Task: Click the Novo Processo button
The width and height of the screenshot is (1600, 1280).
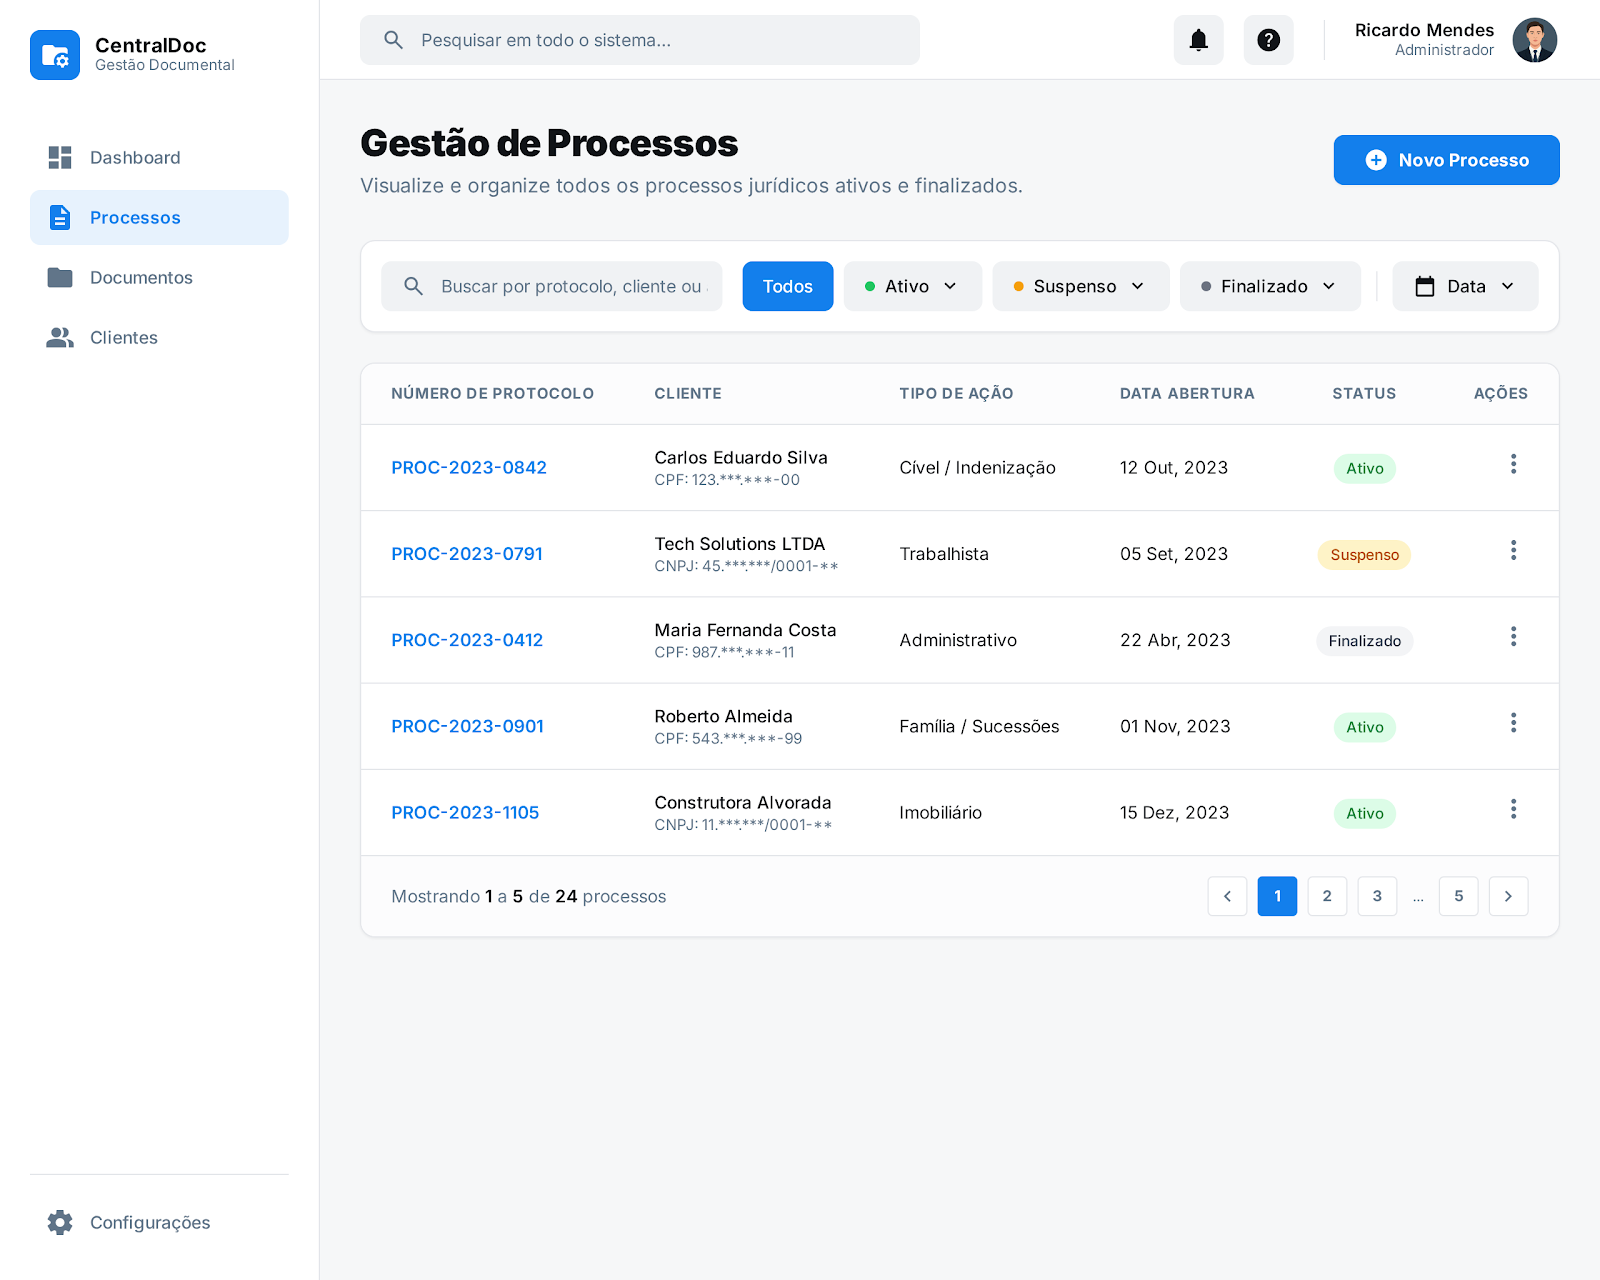Action: pyautogui.click(x=1446, y=160)
